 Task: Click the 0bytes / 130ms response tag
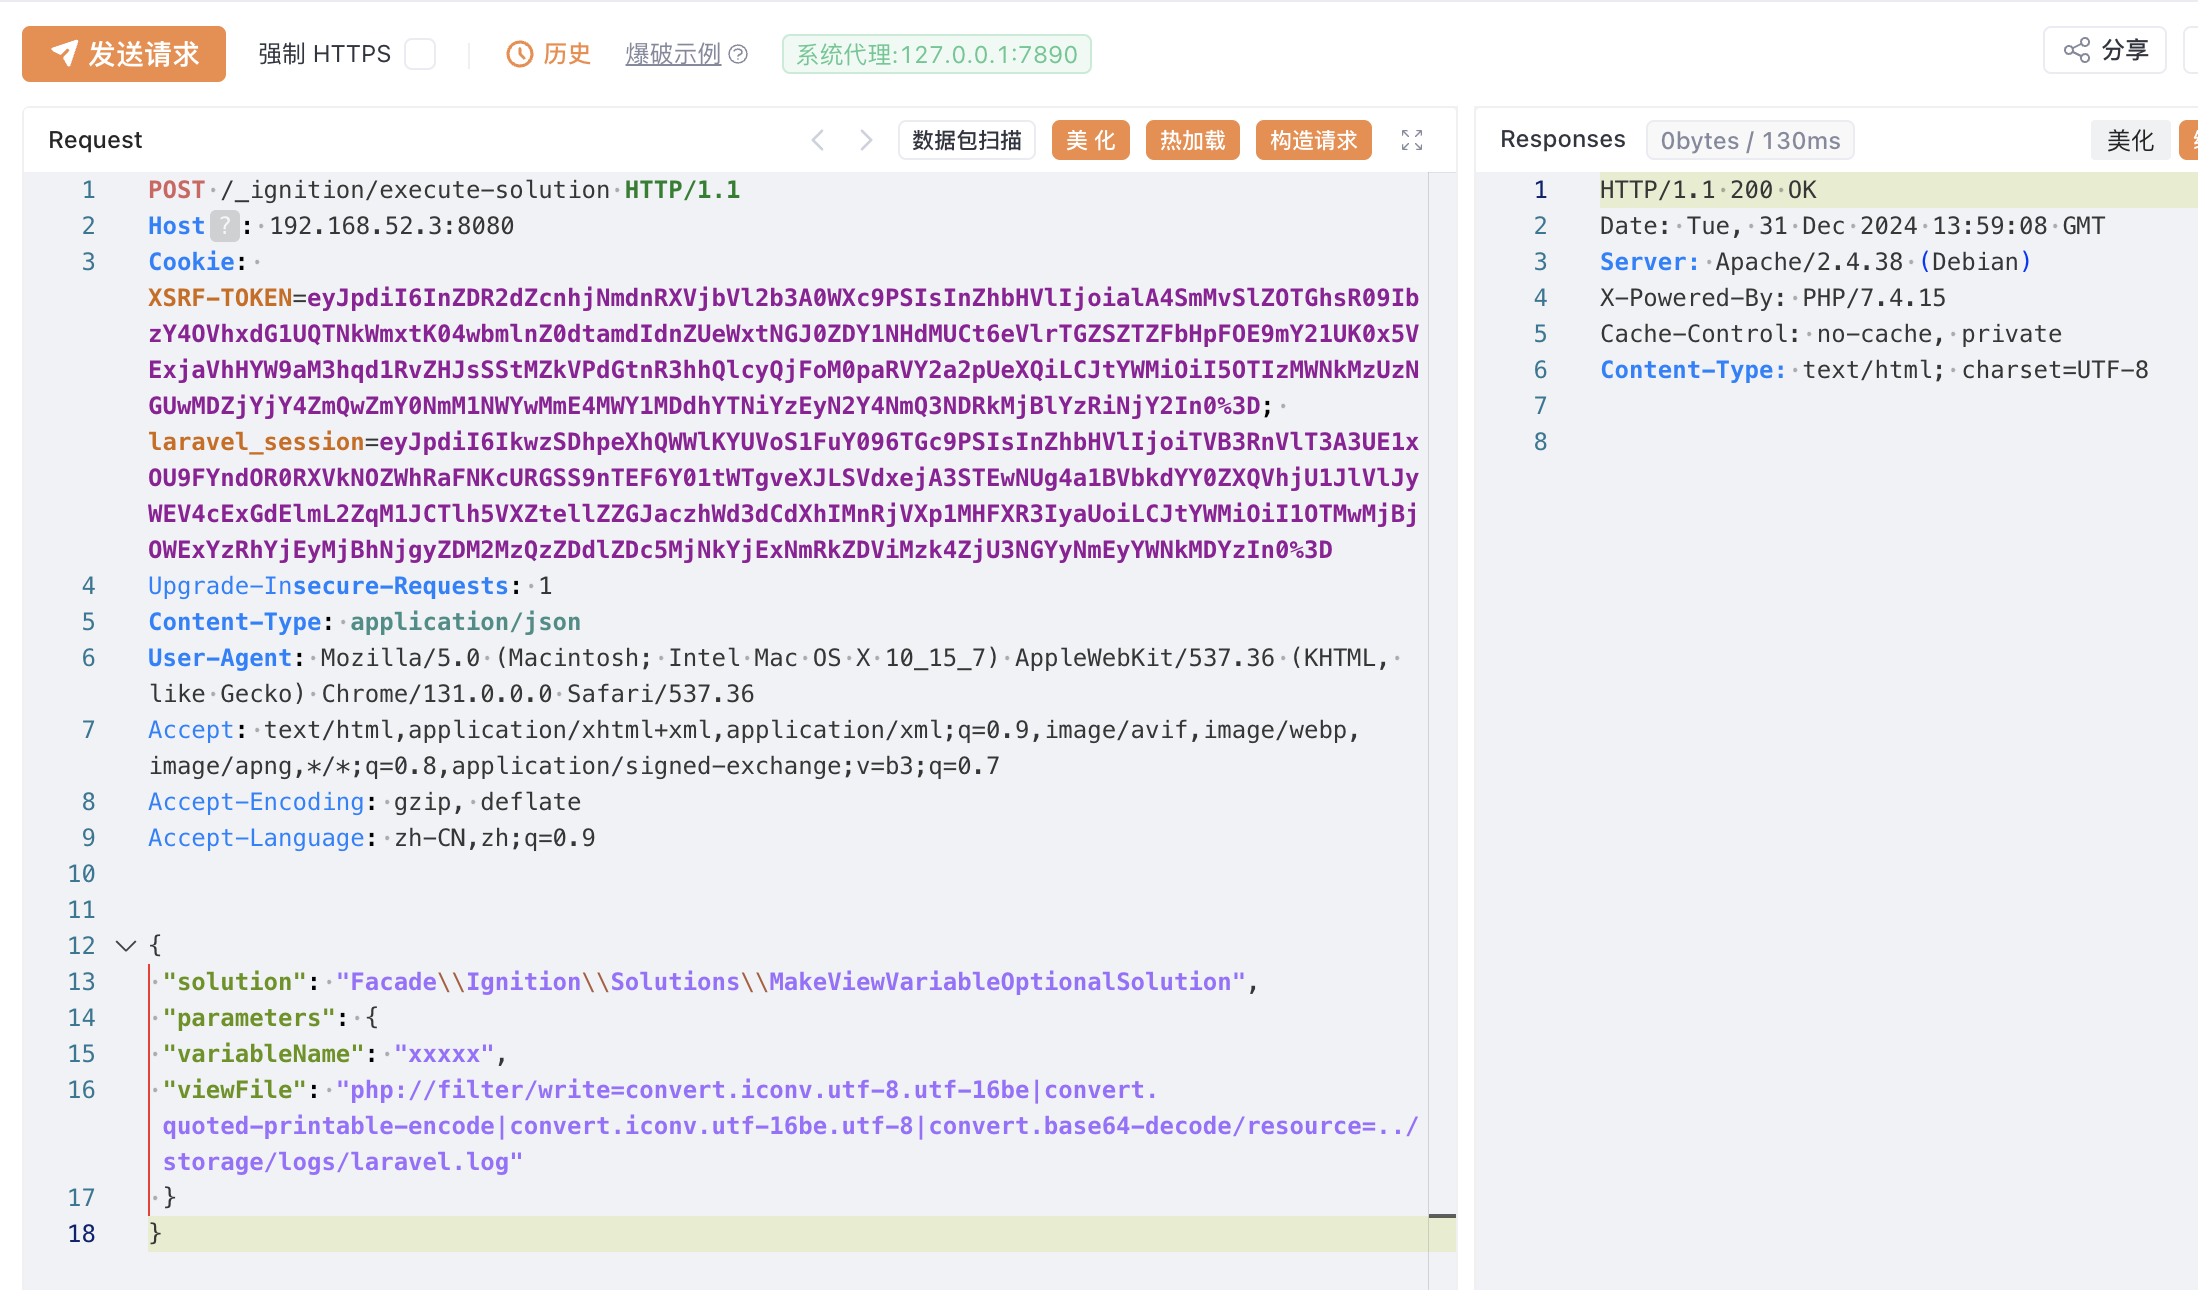click(x=1749, y=140)
